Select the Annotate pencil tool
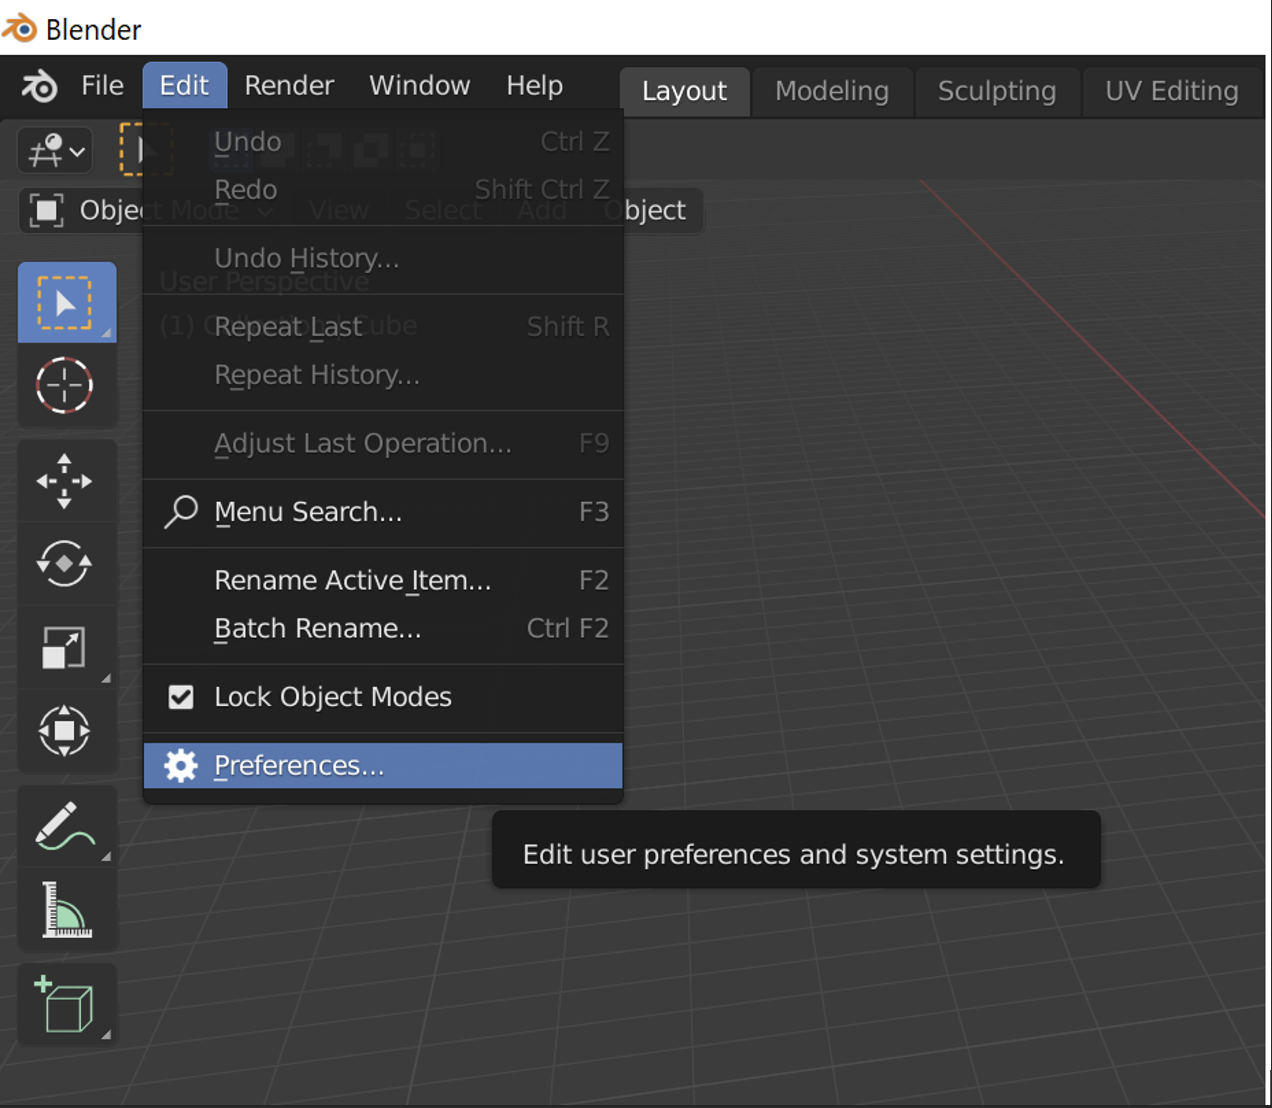This screenshot has width=1272, height=1108. click(66, 827)
